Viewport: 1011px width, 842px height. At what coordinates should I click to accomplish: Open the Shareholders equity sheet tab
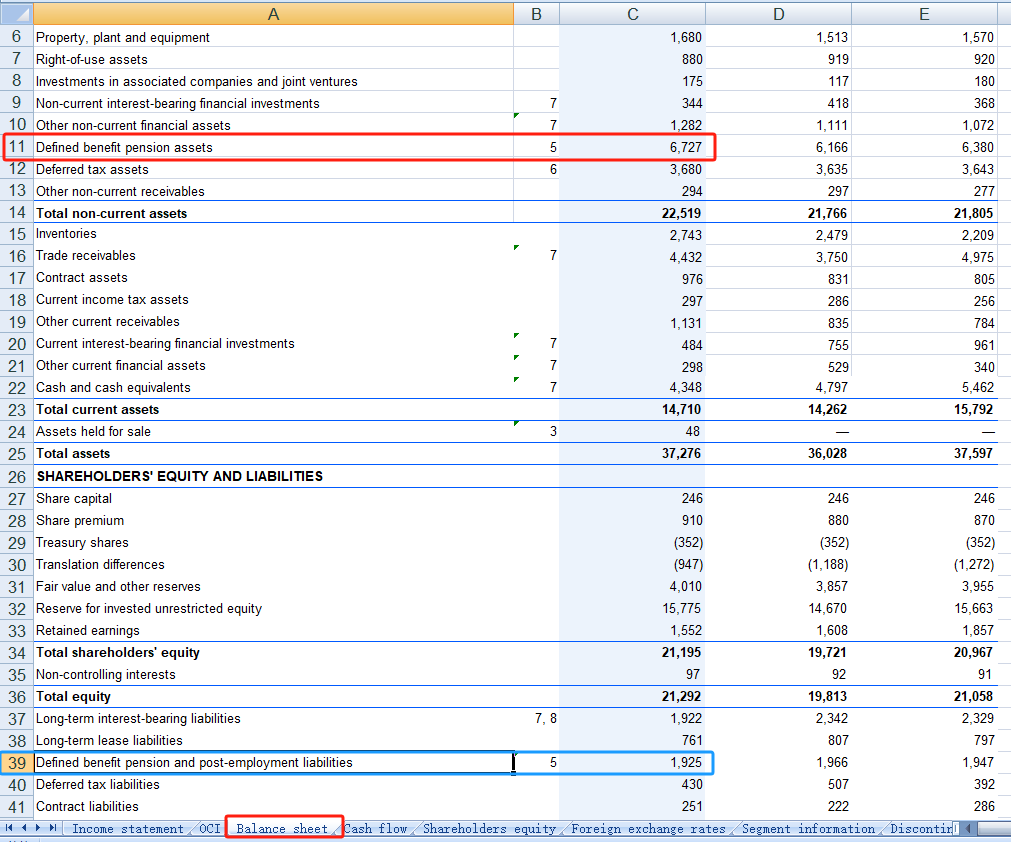(x=489, y=828)
